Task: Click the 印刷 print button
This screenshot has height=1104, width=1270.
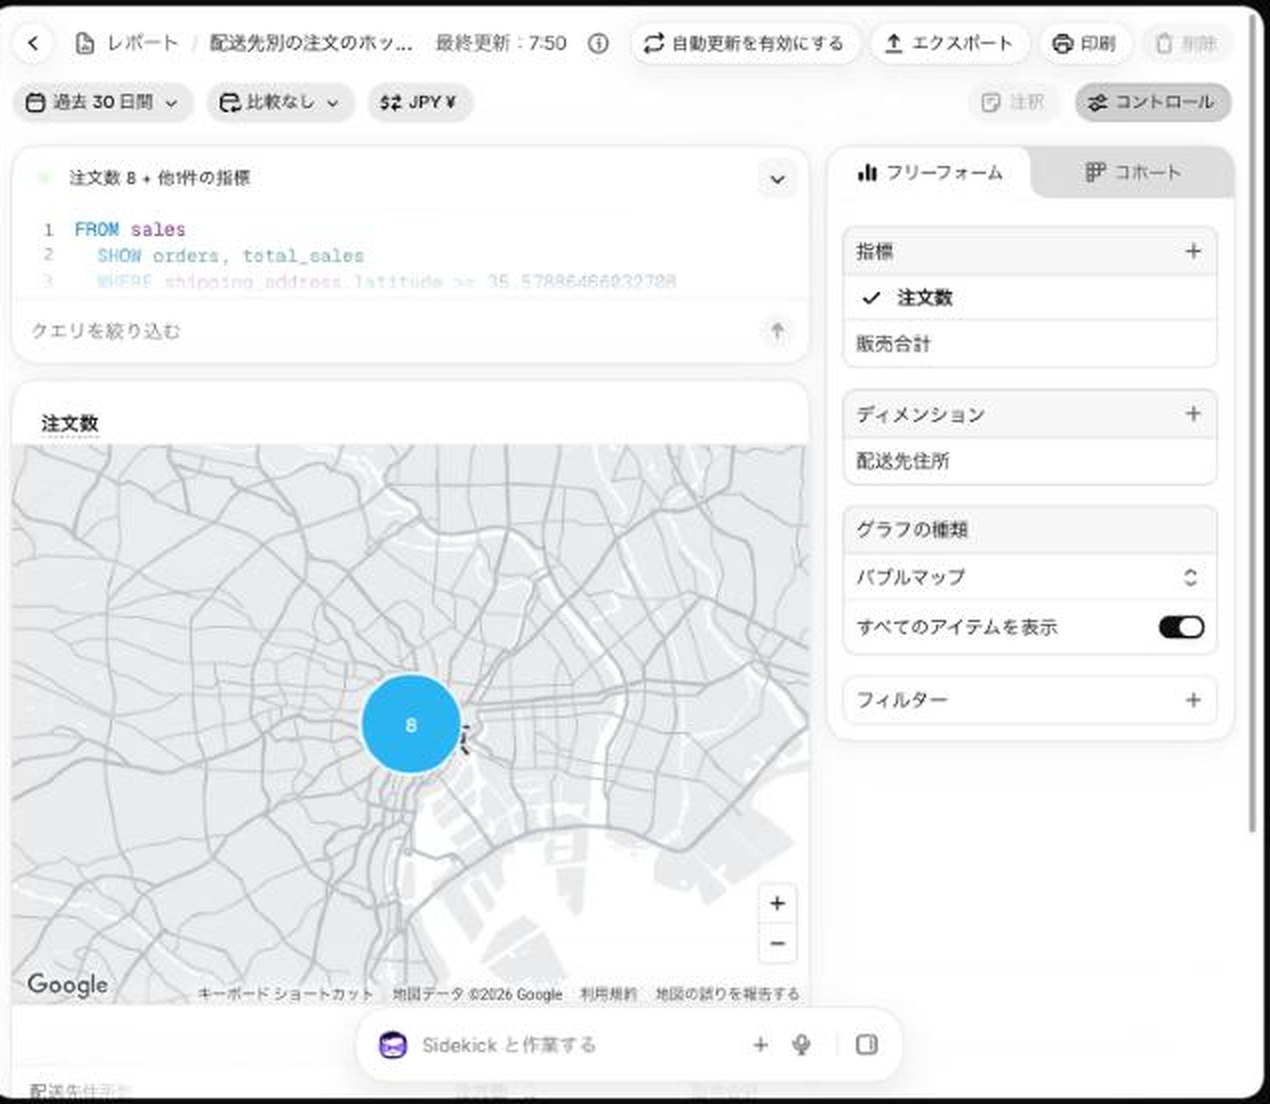Action: coord(1085,43)
